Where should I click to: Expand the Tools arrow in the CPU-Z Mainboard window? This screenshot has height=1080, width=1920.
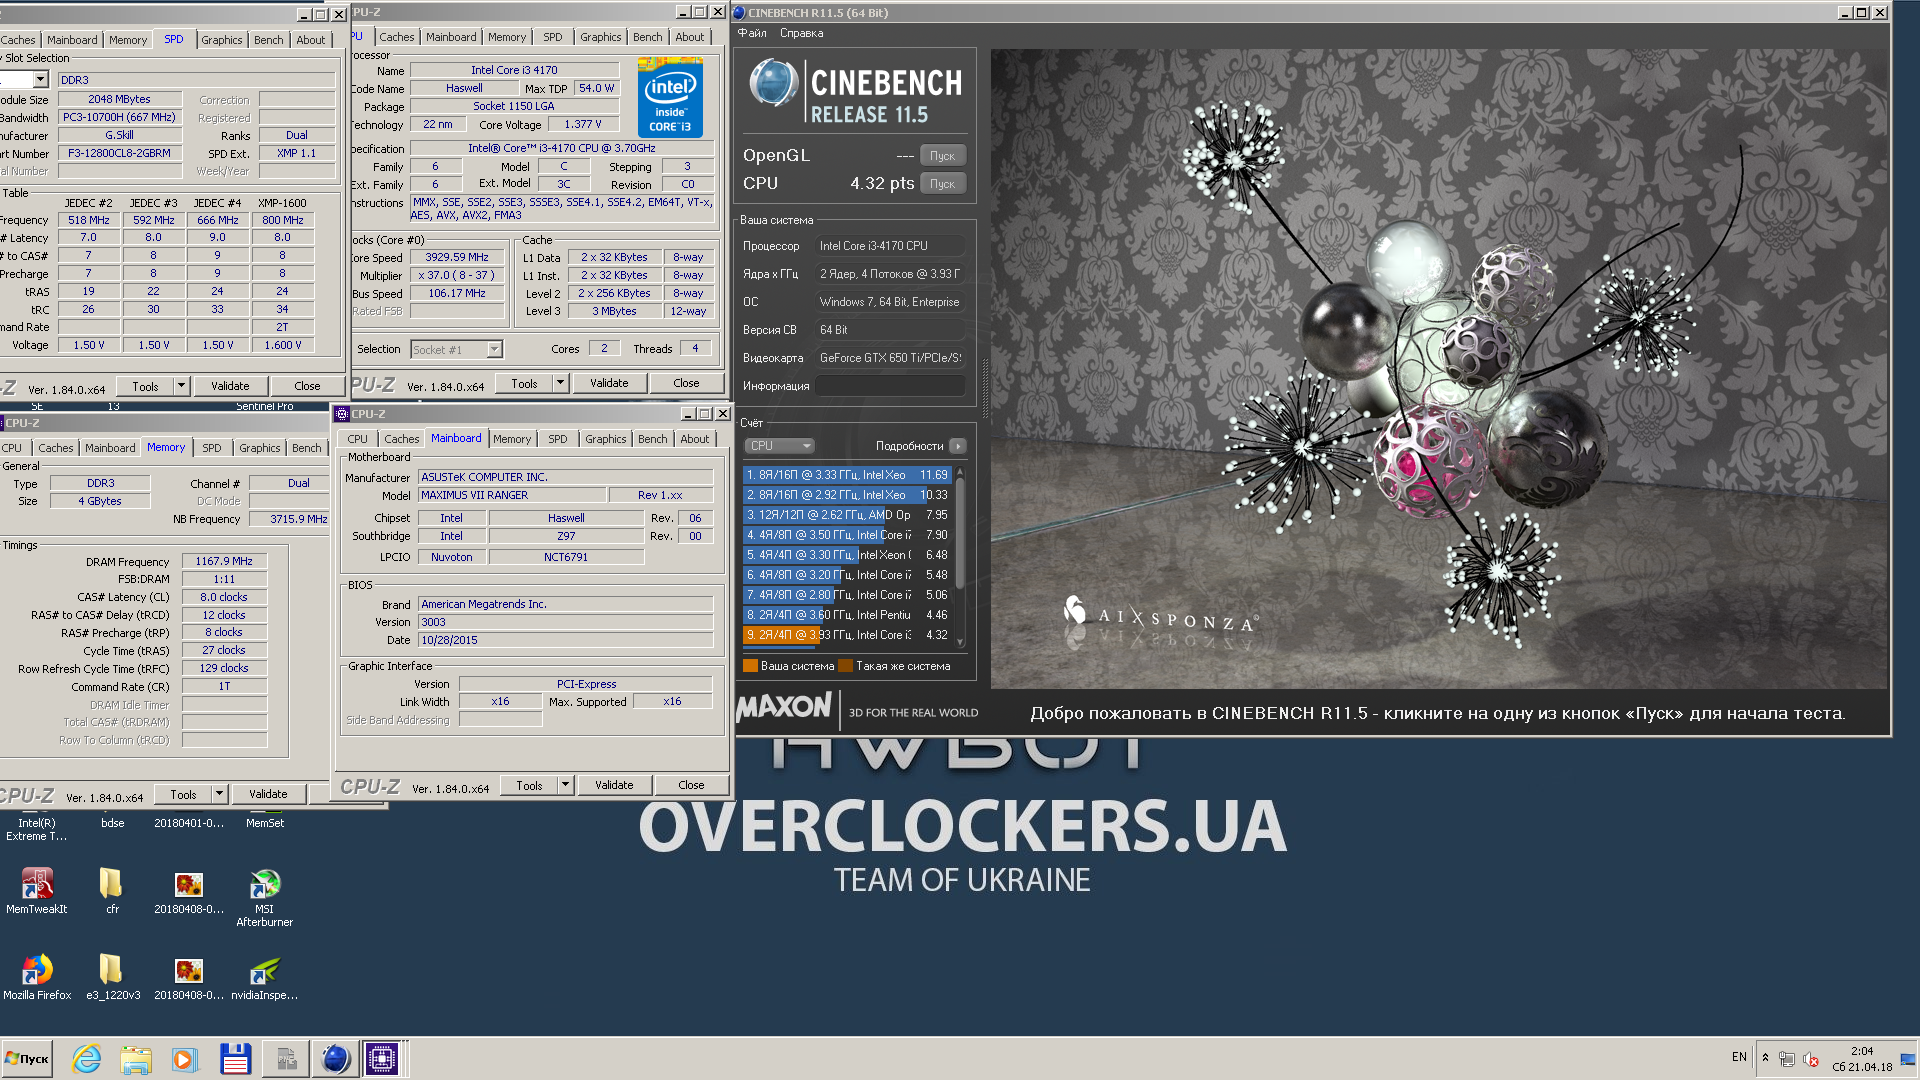click(x=565, y=785)
